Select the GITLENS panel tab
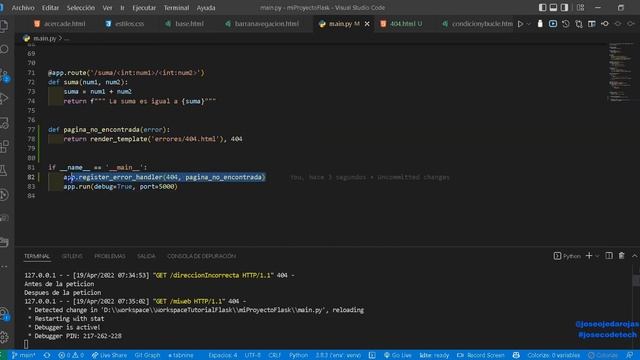Image resolution: width=640 pixels, height=360 pixels. (x=72, y=256)
